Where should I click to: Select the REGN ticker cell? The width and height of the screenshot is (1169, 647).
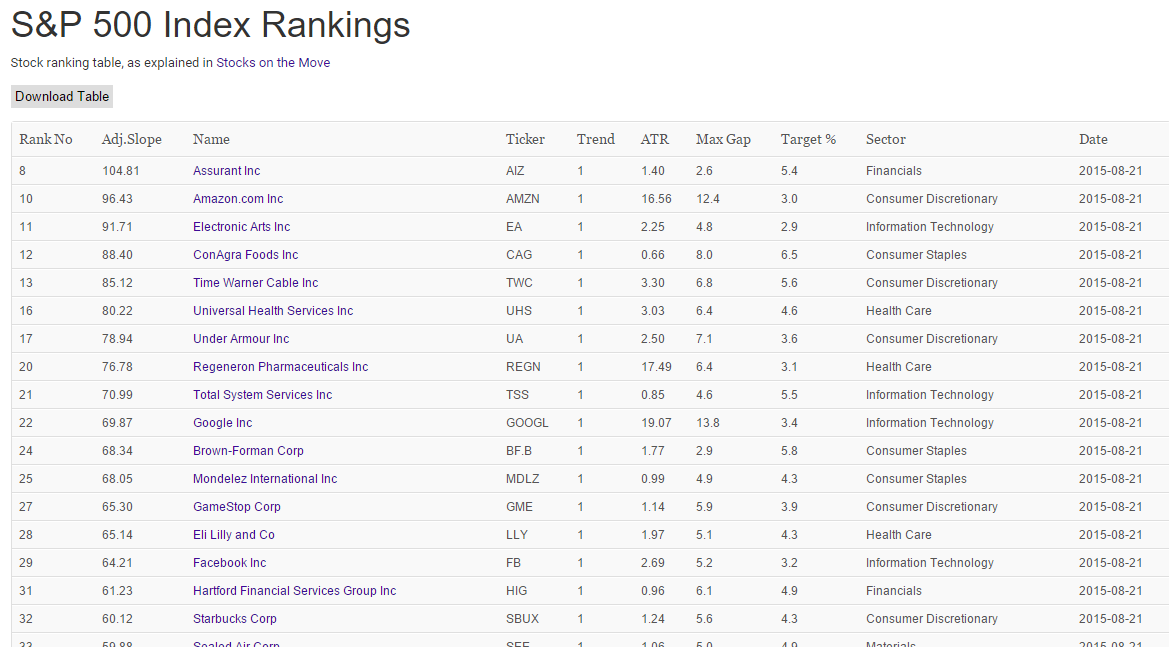pos(523,367)
